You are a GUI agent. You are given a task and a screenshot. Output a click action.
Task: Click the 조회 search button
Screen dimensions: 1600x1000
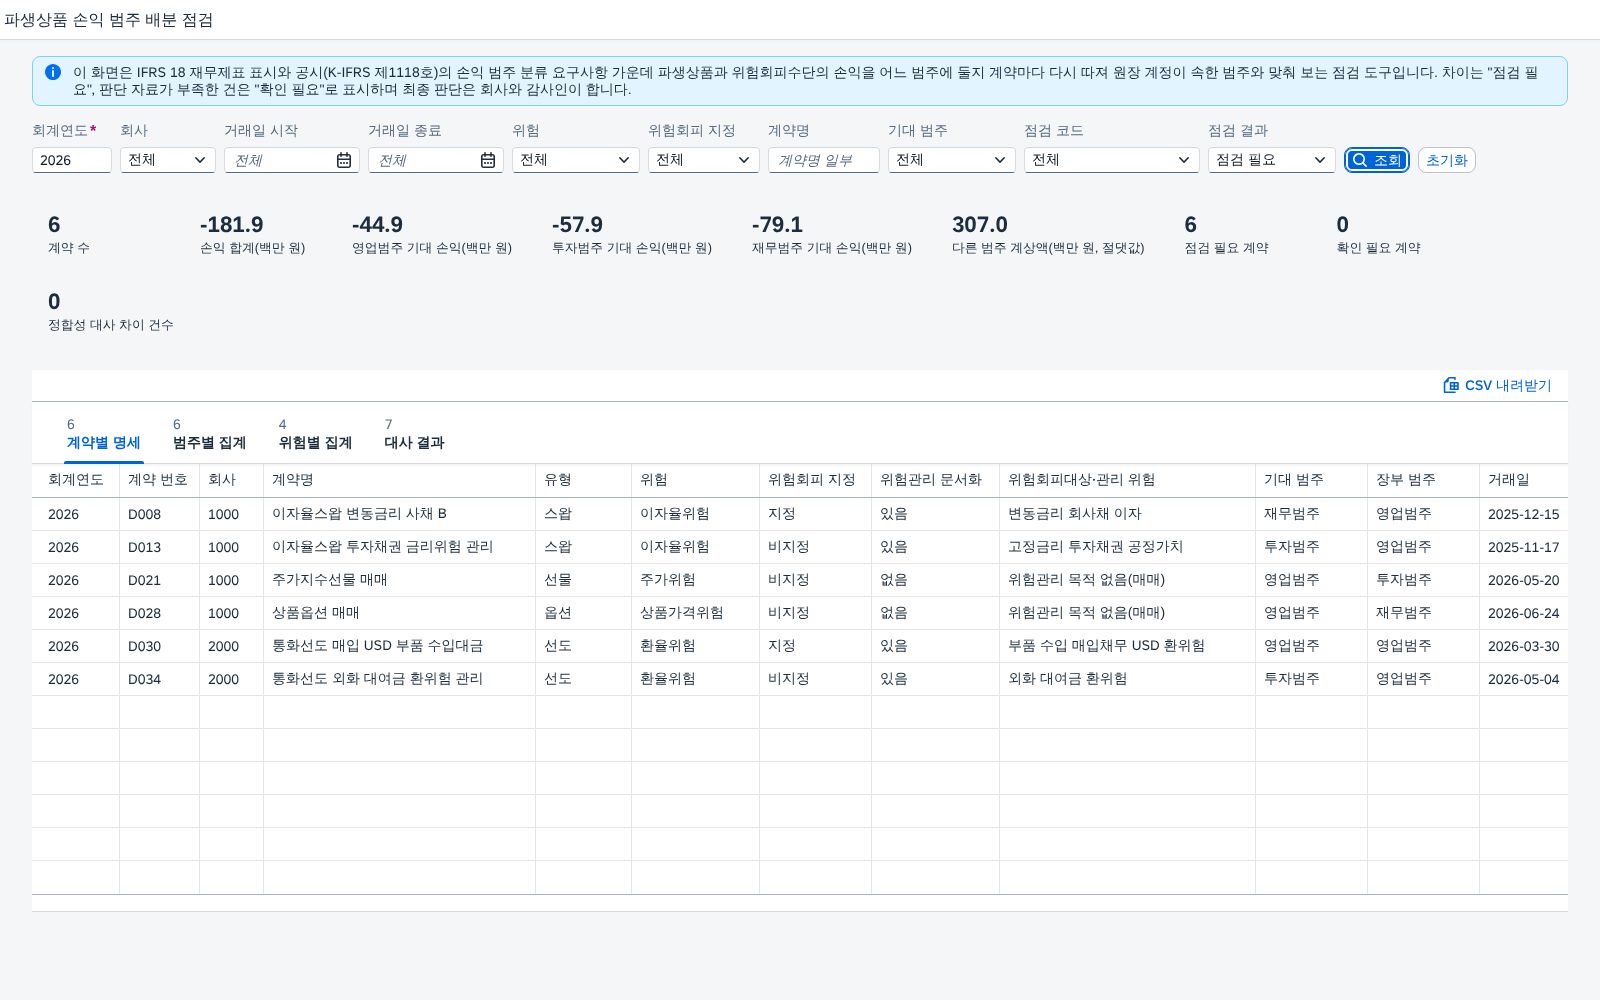1377,160
